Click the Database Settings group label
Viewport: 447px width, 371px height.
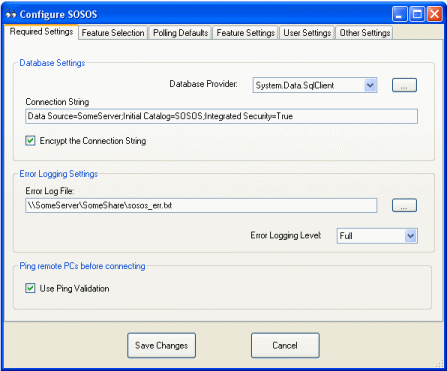(x=52, y=63)
